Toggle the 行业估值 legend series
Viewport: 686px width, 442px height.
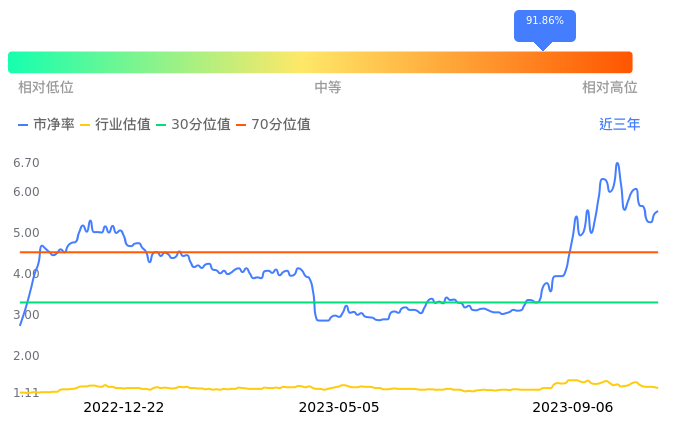coord(115,125)
